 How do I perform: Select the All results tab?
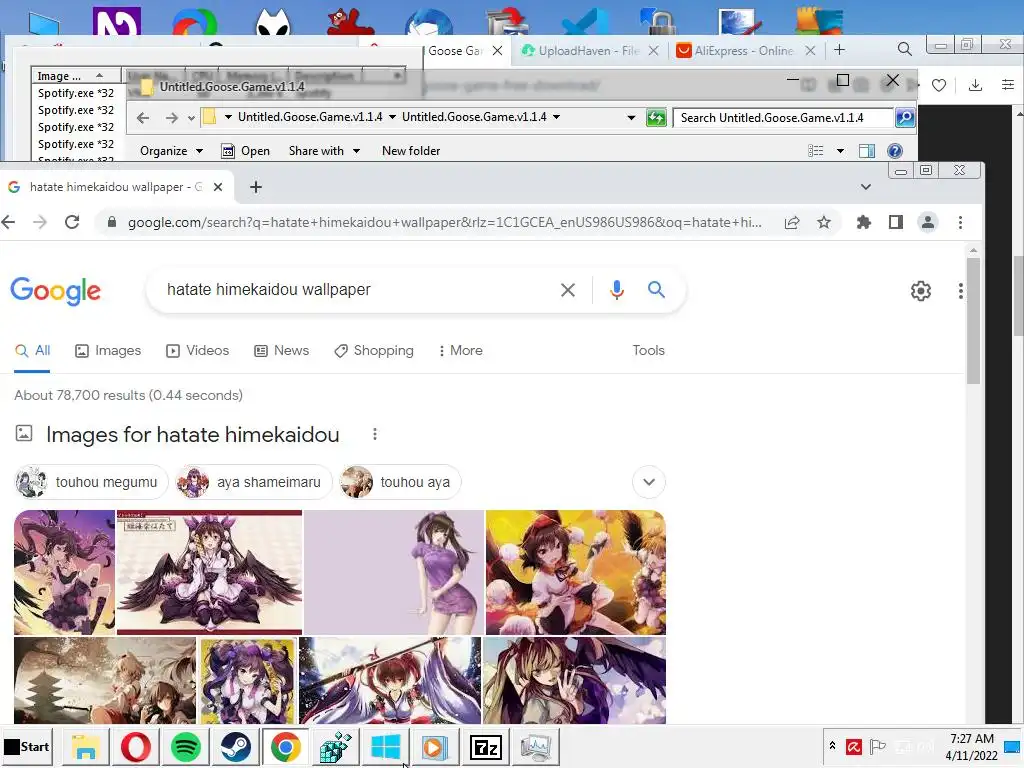[x=33, y=351]
